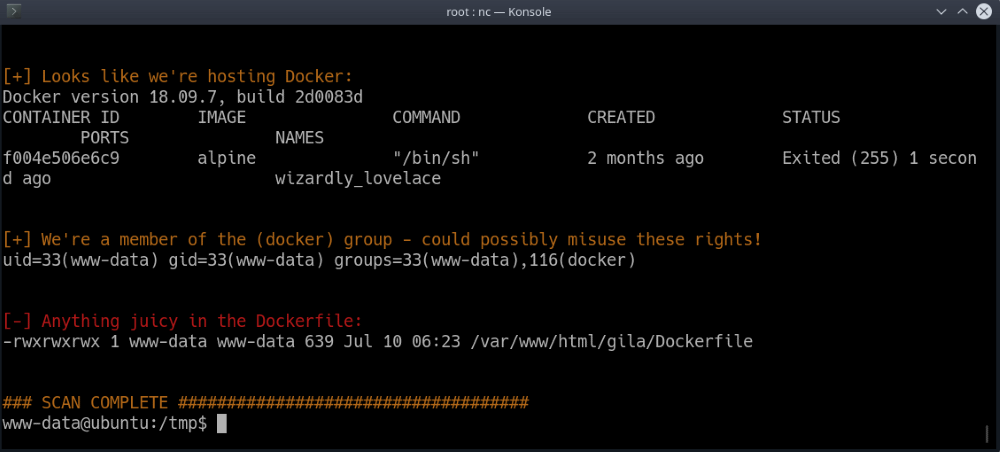1000x452 pixels.
Task: Click the alpine image name
Action: pos(227,158)
